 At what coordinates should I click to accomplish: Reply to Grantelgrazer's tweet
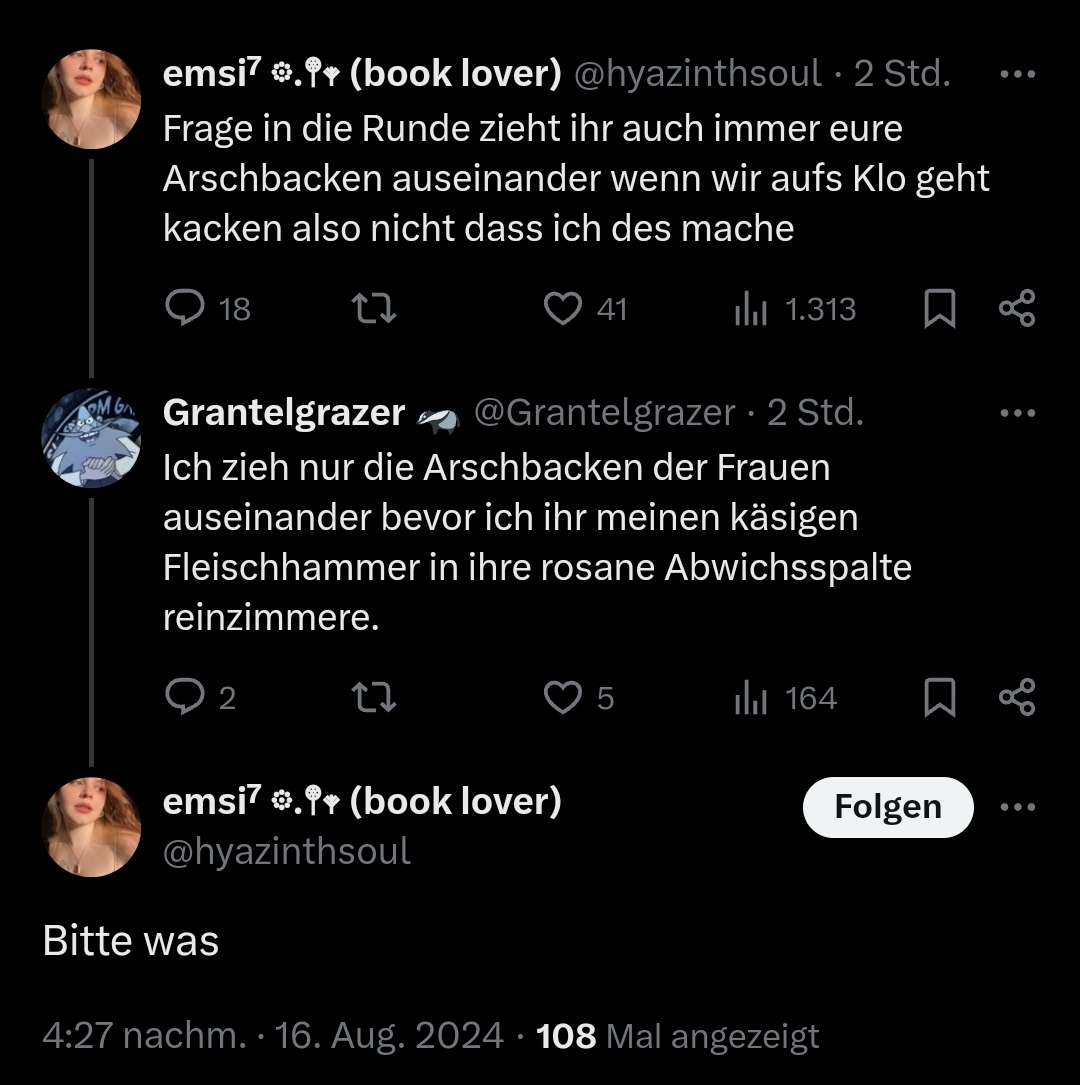(x=184, y=698)
